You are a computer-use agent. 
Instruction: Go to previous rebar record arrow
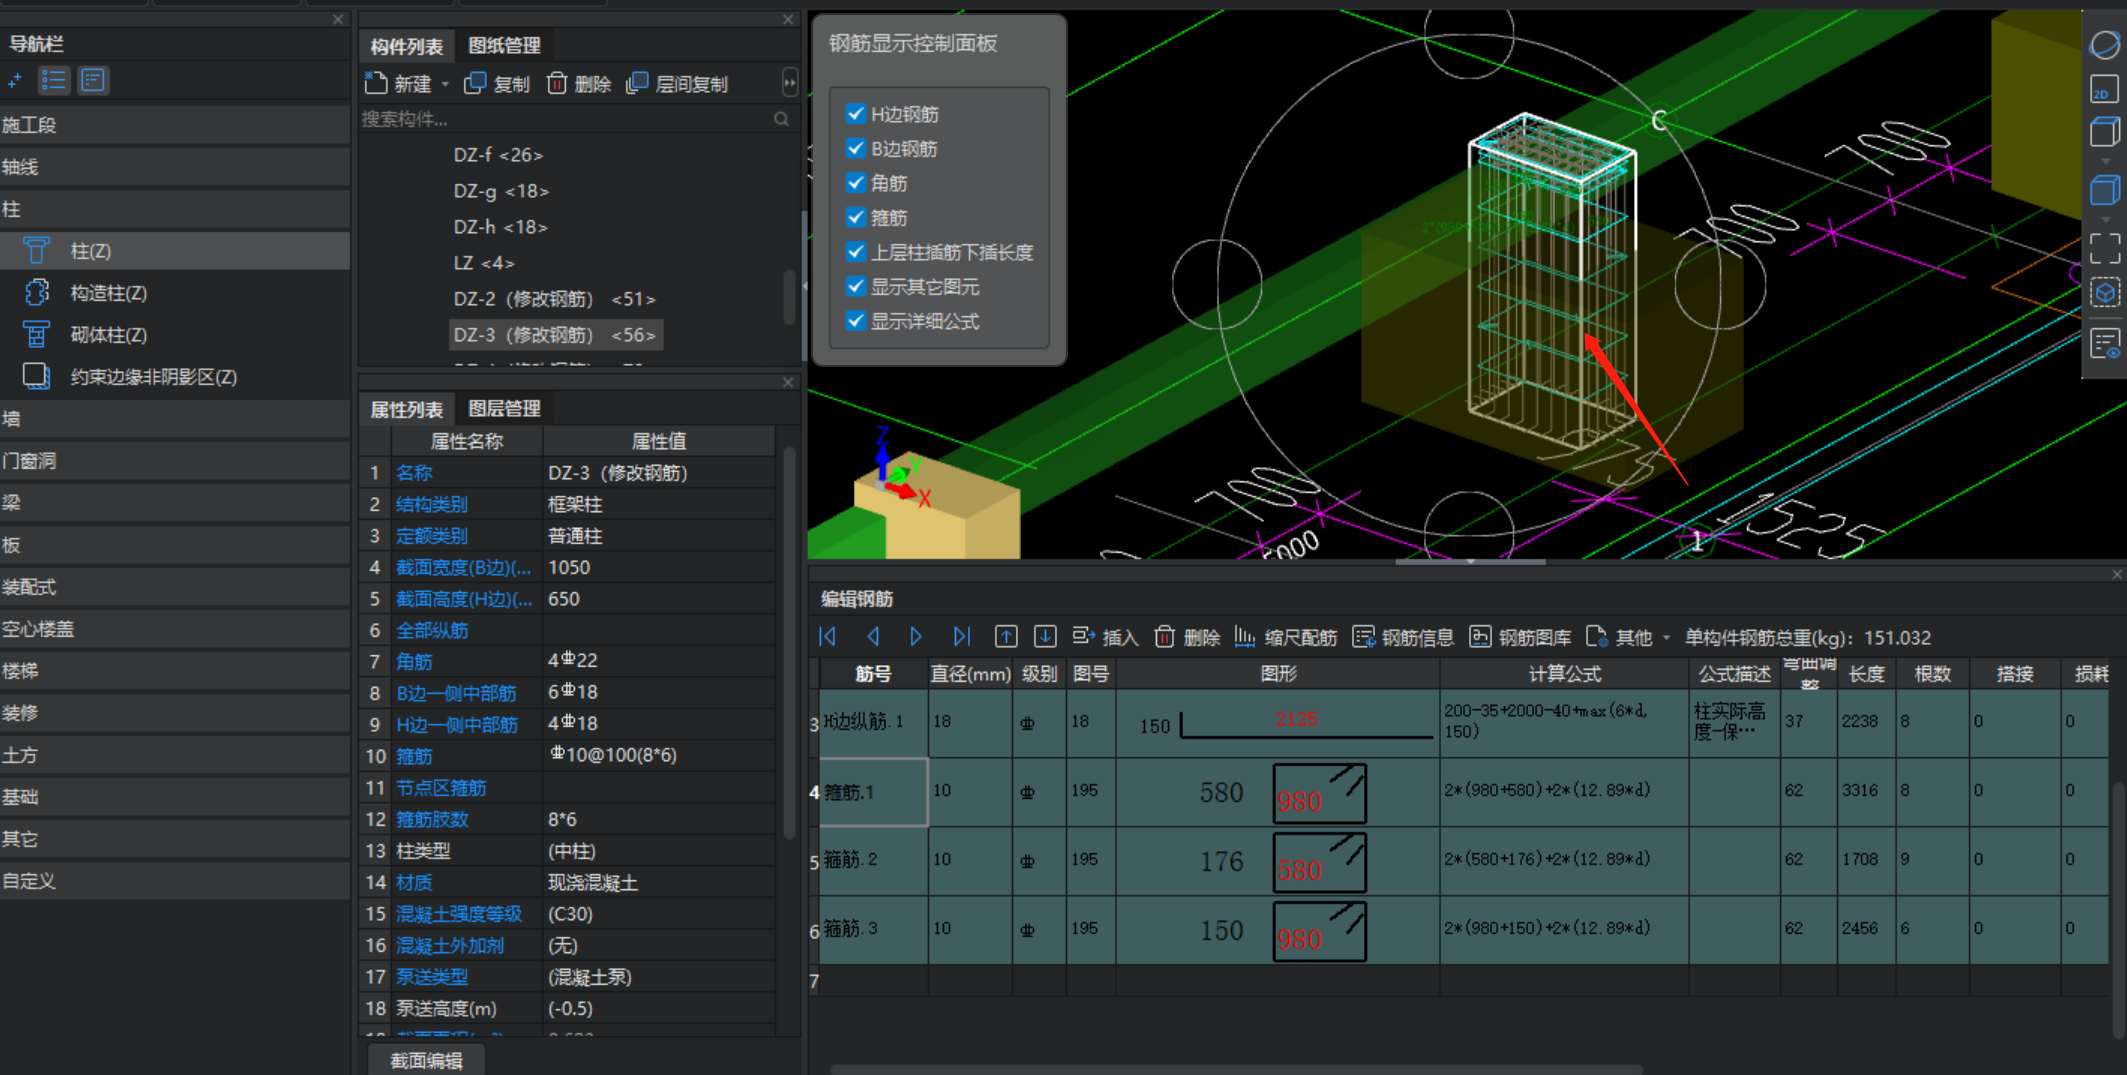(x=873, y=637)
